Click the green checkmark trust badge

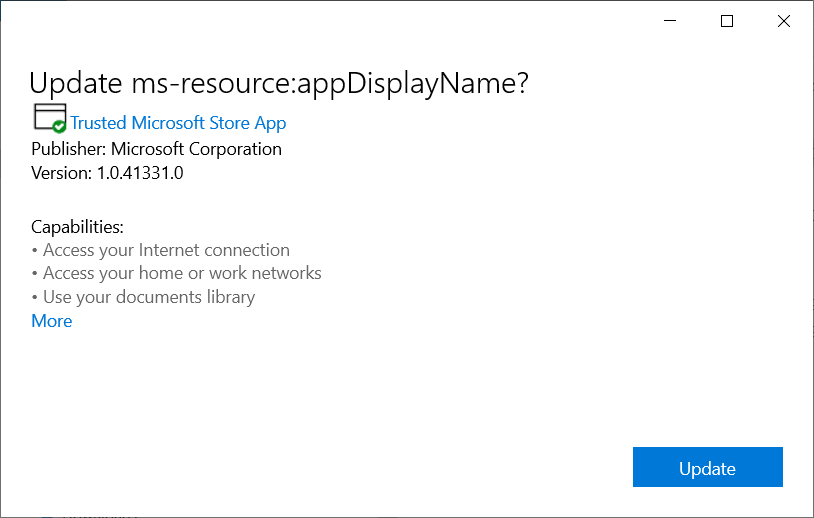59,126
